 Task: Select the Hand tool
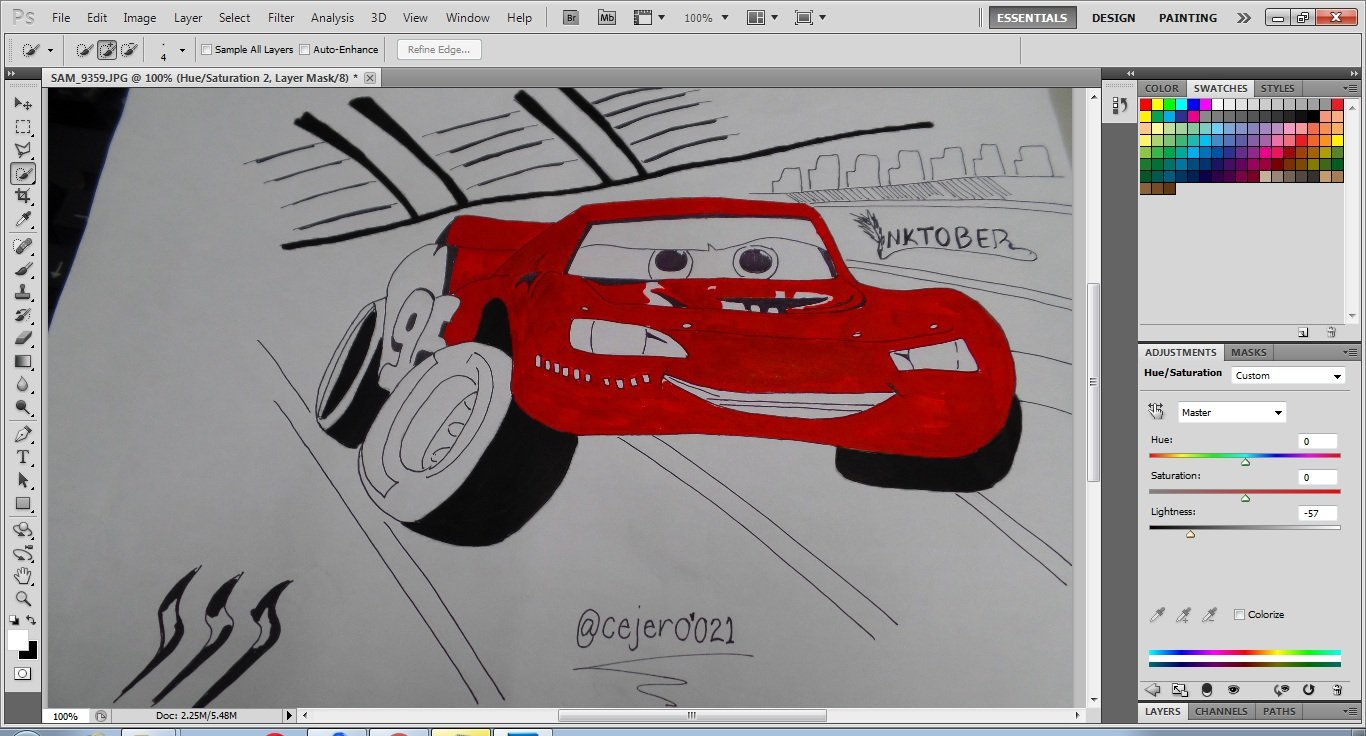[x=23, y=576]
